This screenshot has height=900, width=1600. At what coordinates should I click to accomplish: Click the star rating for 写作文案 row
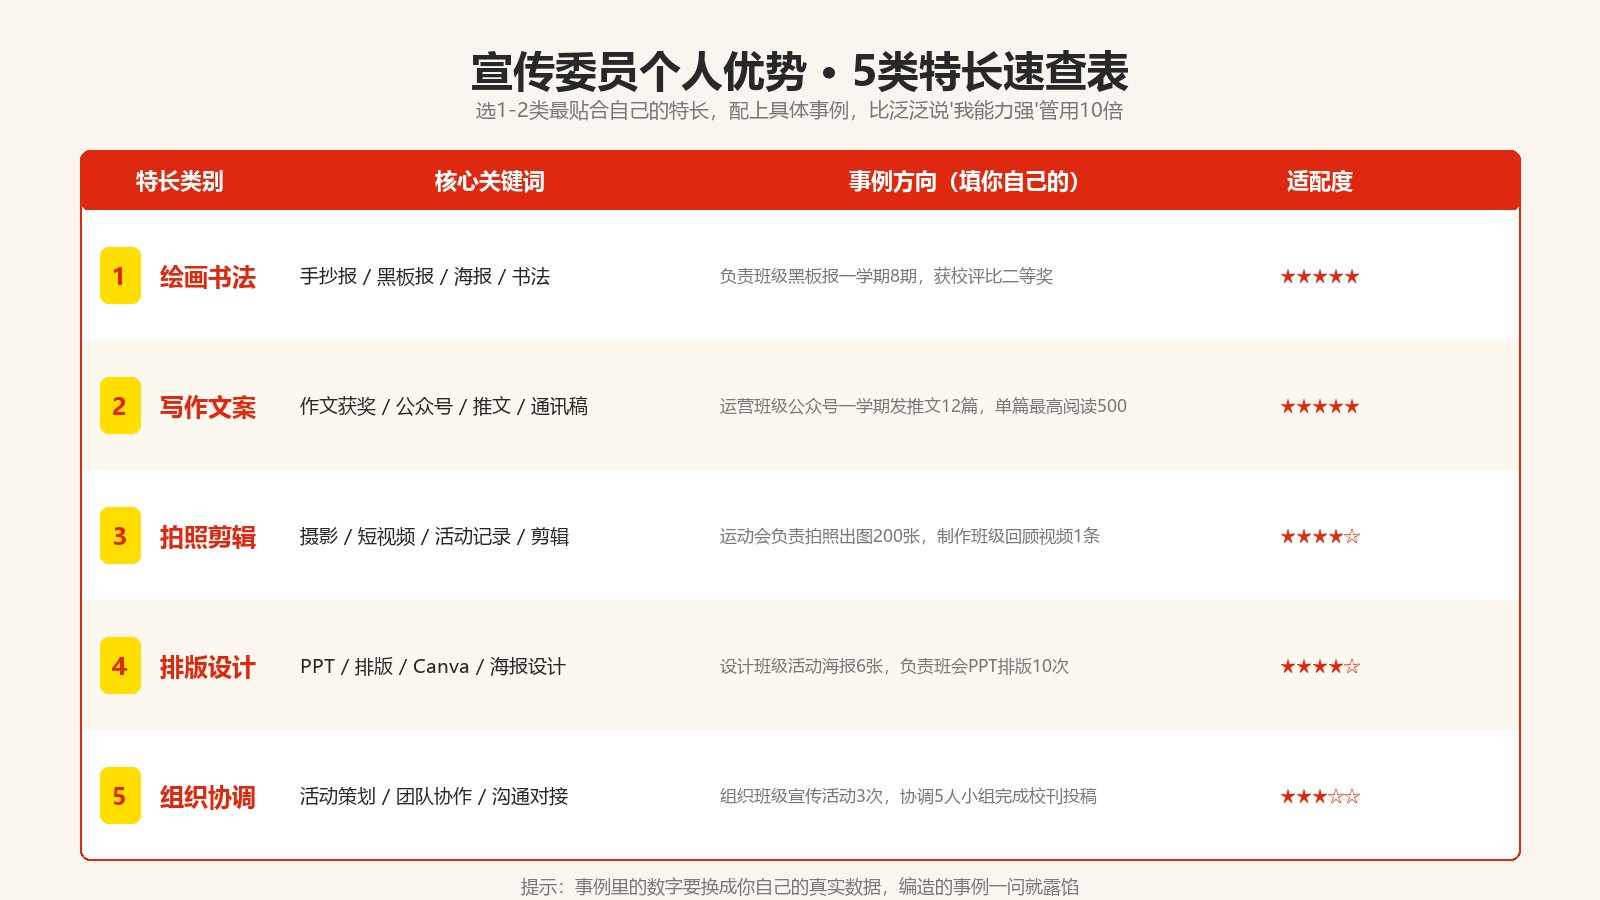[1320, 406]
